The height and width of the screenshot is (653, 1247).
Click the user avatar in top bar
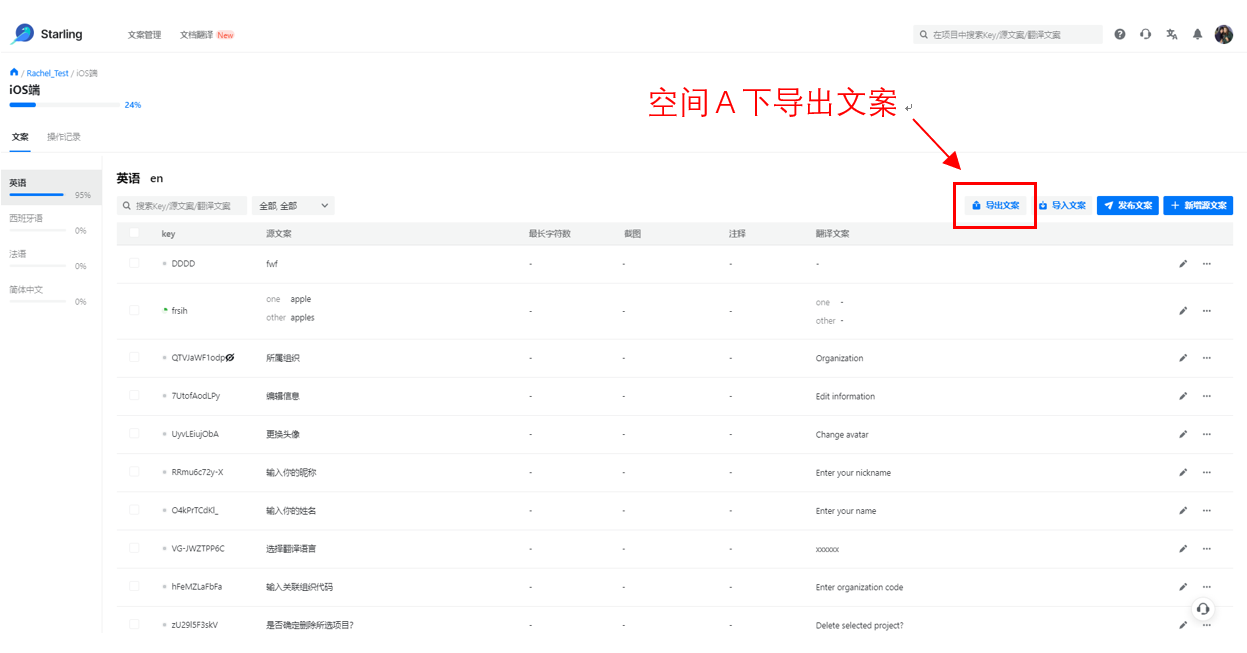(x=1223, y=34)
